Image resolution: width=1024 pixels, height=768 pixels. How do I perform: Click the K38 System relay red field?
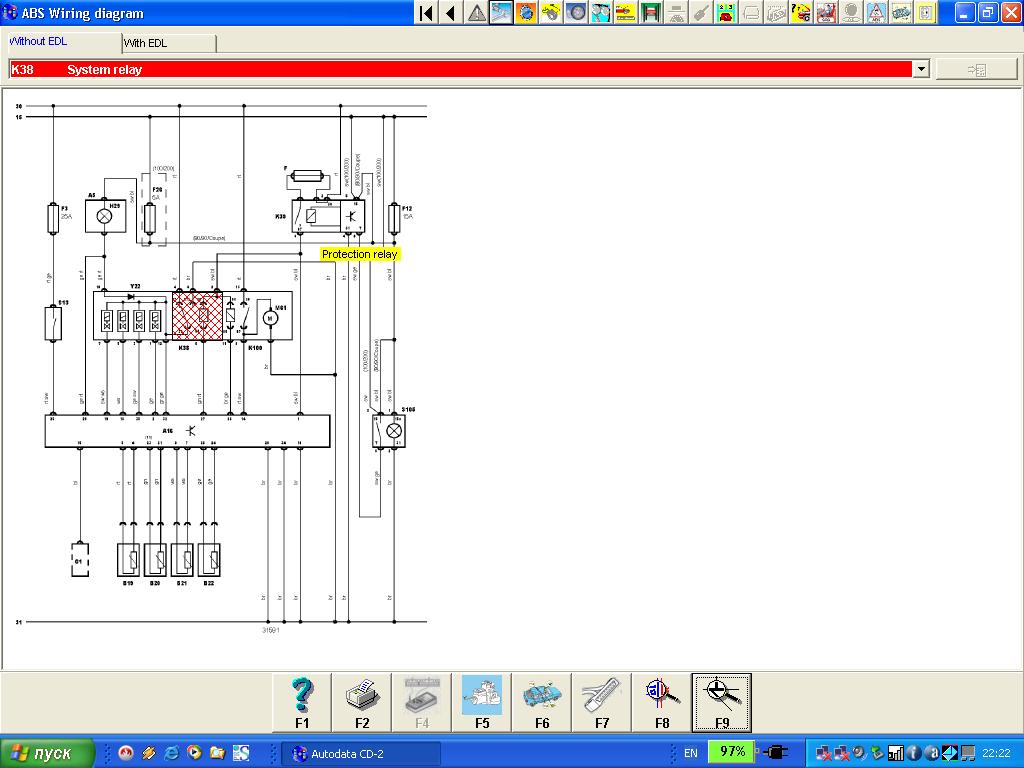coord(460,69)
